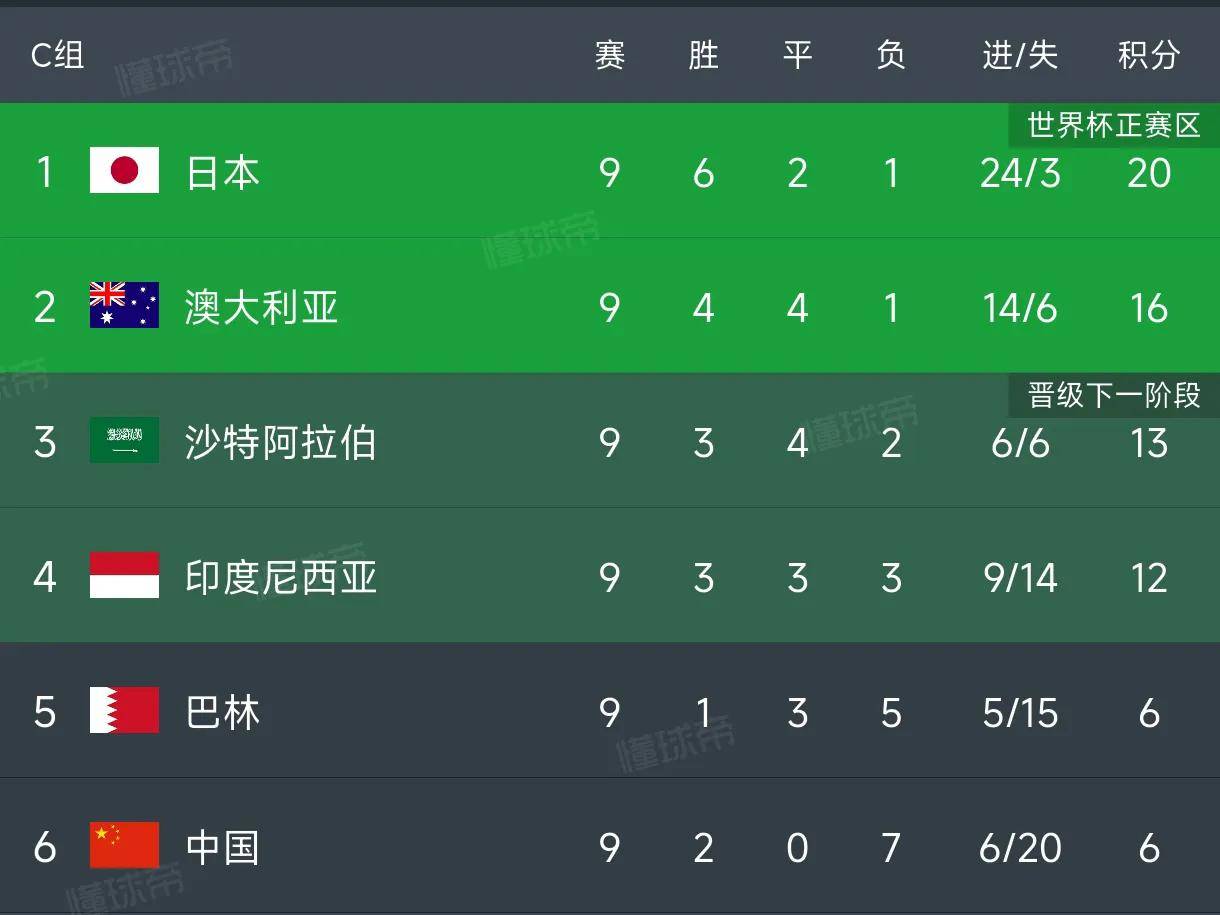Viewport: 1220px width, 915px height.
Task: Select 沙特阿拉伯 team name
Action: tap(280, 442)
